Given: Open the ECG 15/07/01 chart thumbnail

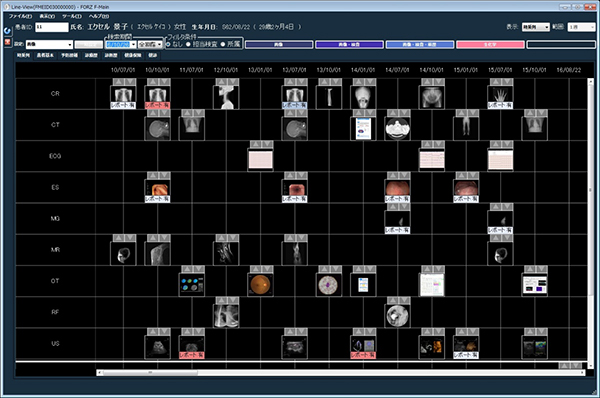Looking at the screenshot, I should tap(500, 160).
